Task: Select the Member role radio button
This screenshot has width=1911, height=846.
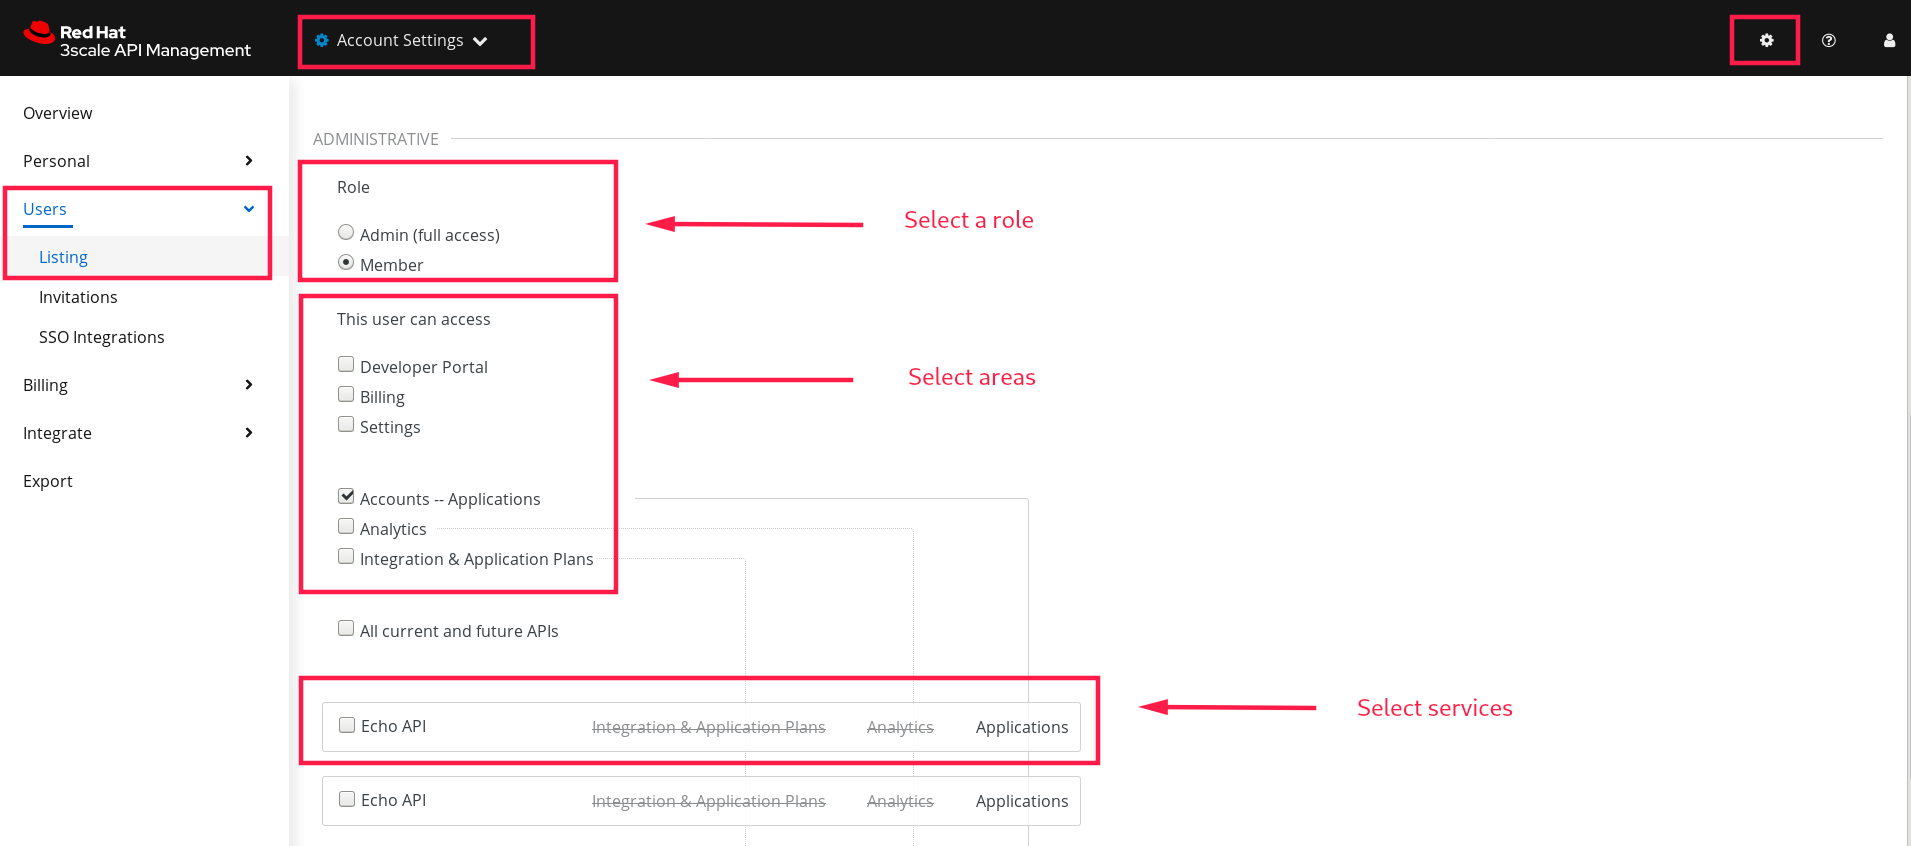Action: point(346,263)
